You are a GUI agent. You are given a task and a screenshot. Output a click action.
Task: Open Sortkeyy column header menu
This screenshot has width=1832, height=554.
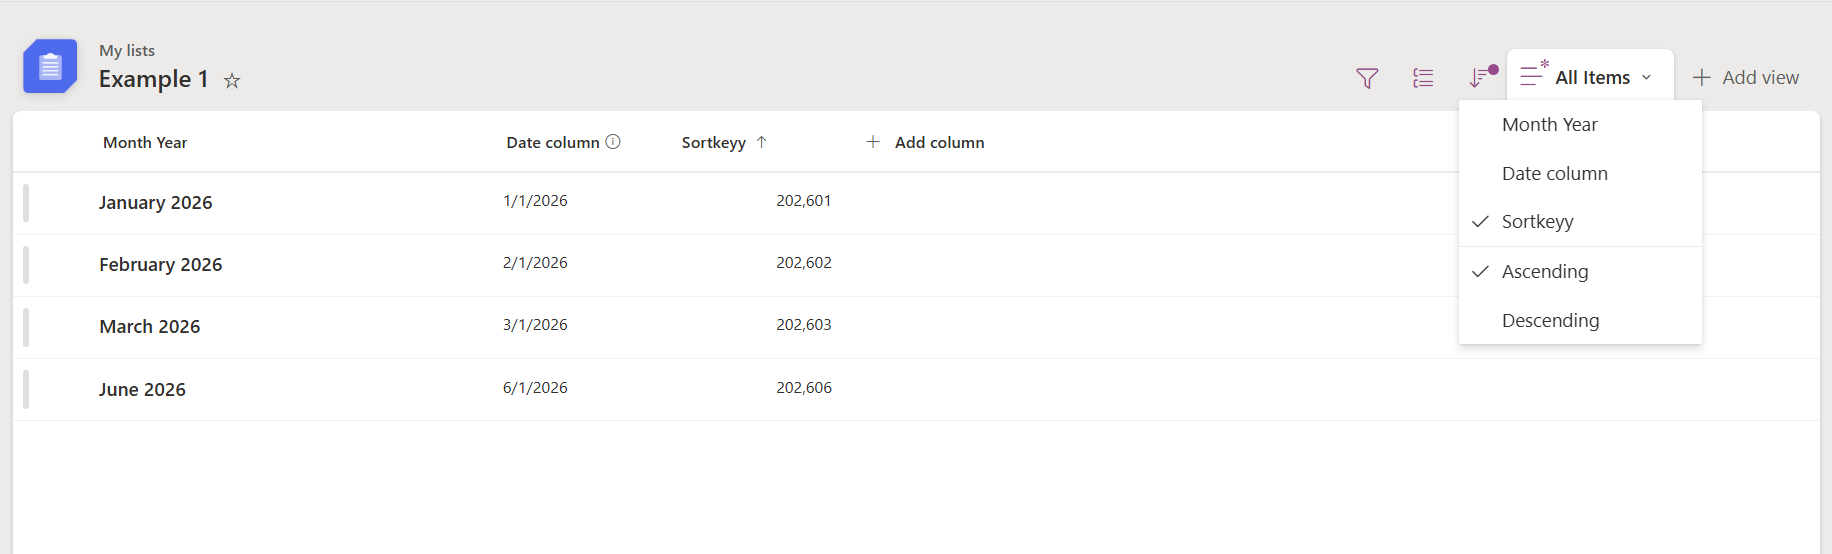[x=714, y=143]
